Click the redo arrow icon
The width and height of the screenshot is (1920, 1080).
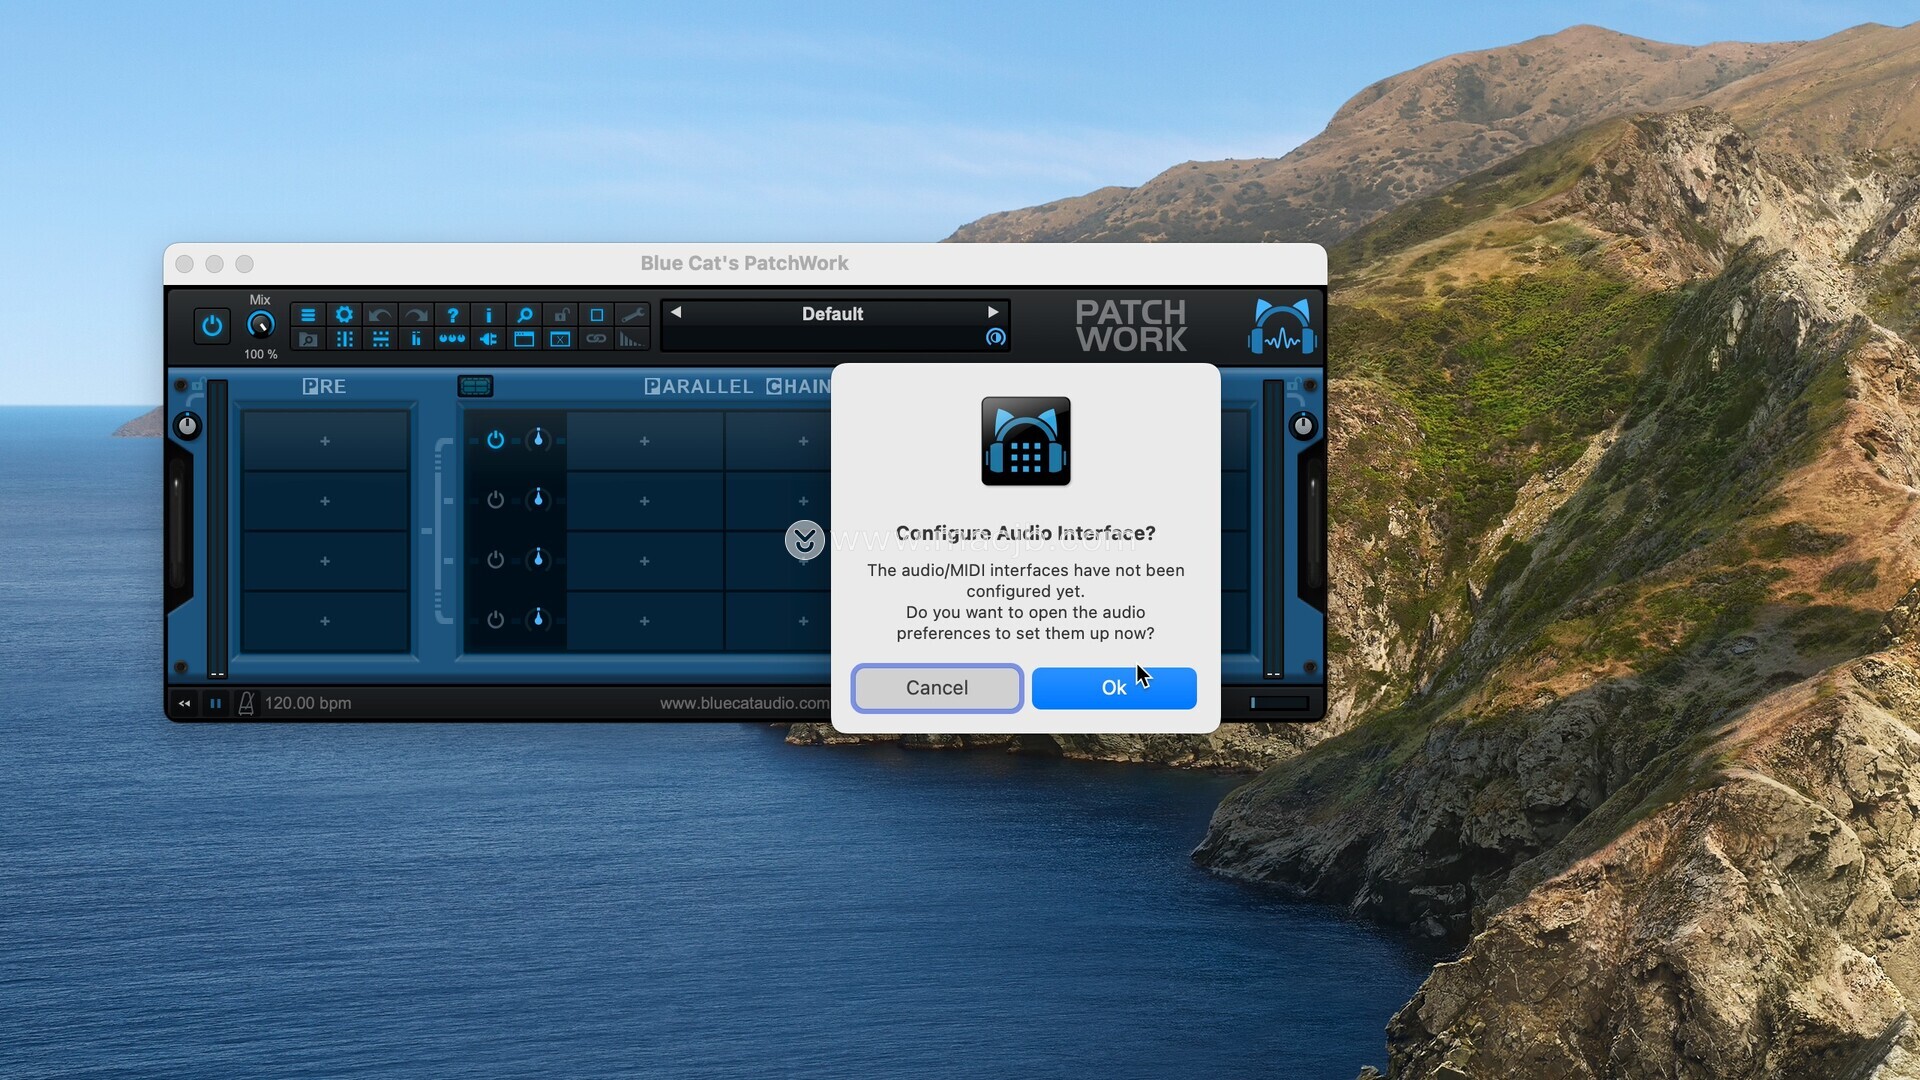[x=416, y=315]
